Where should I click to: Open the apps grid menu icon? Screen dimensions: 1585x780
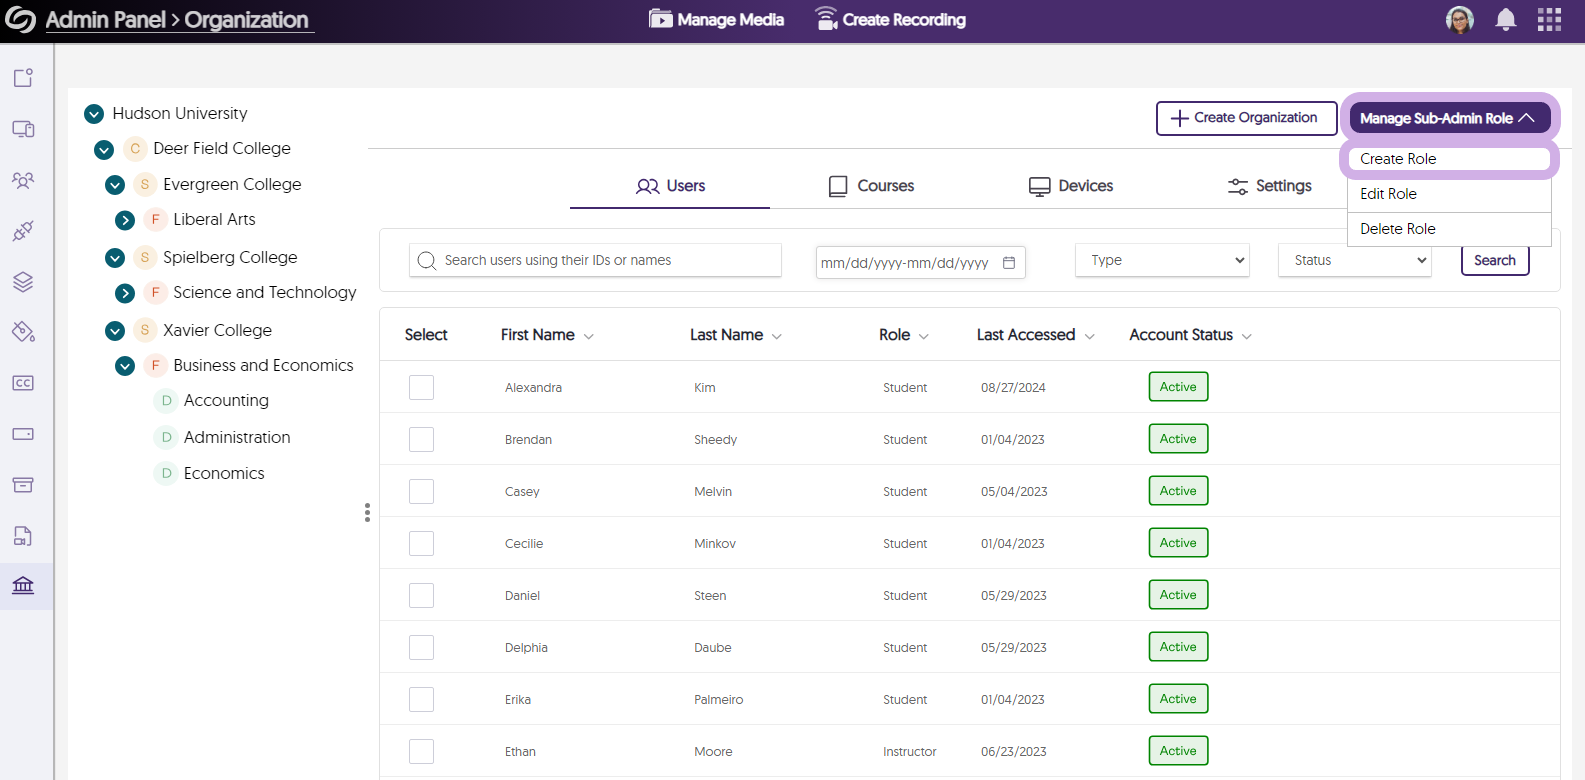1549,20
